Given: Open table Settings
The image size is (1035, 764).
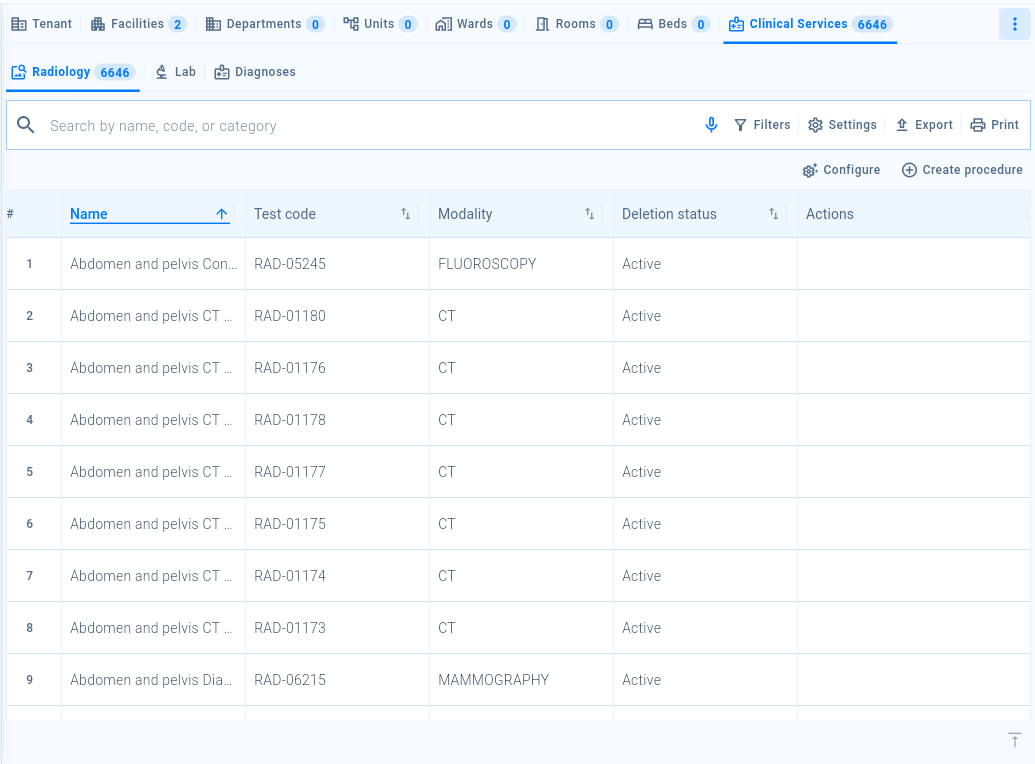Looking at the screenshot, I should pyautogui.click(x=842, y=125).
